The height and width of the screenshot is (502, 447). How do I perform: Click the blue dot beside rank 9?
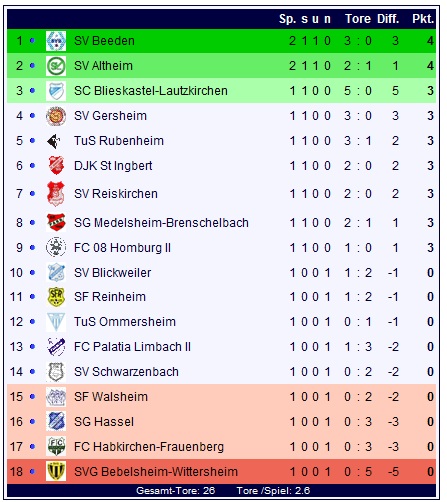[32, 247]
